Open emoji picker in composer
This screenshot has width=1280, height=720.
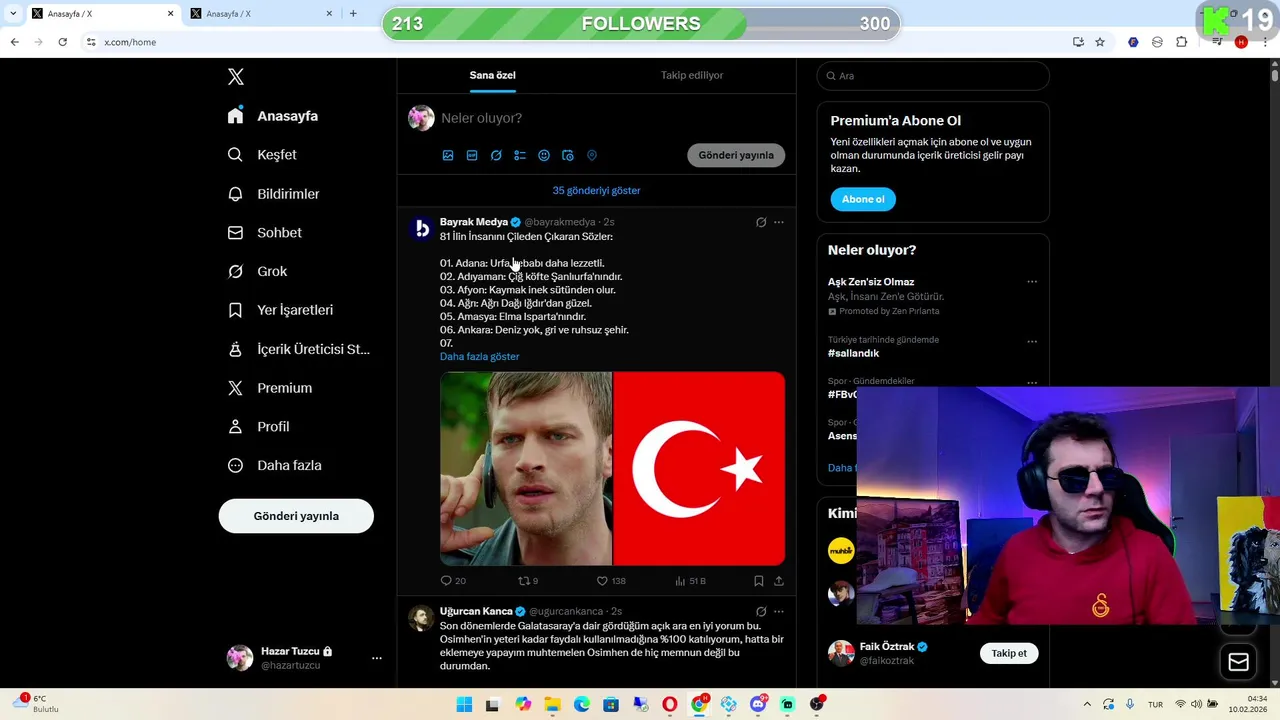coord(544,156)
